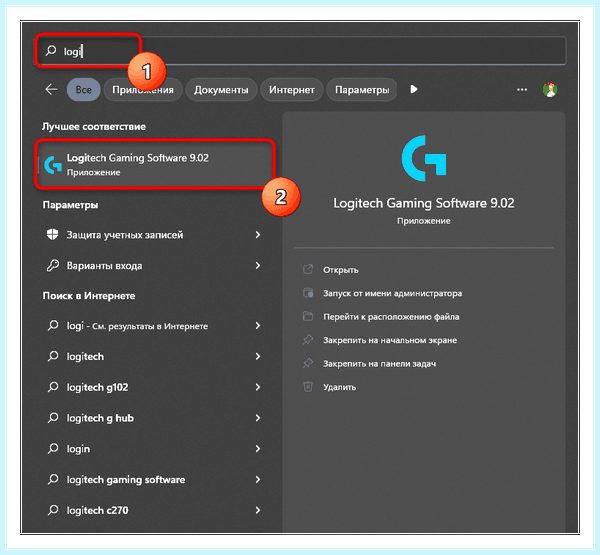This screenshot has width=600, height=555.
Task: Select the 'Все' filter tab
Action: 83,90
